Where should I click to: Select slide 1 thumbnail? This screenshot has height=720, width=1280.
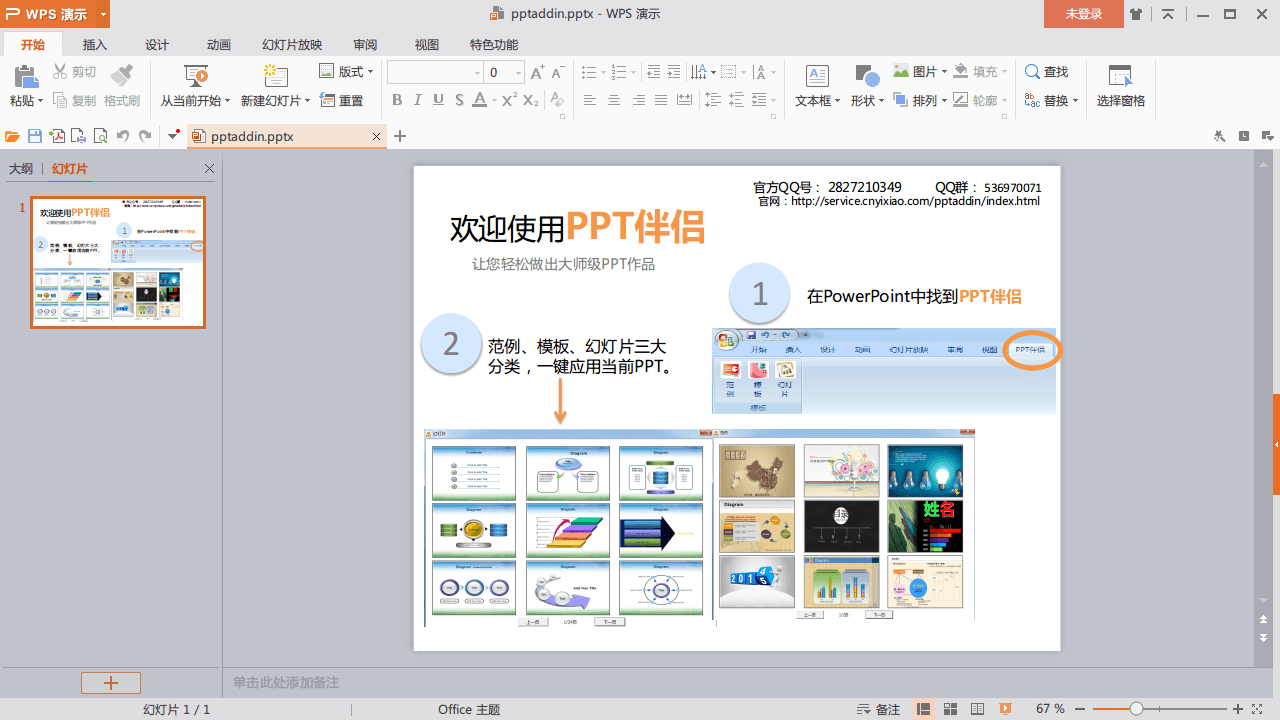[x=118, y=262]
